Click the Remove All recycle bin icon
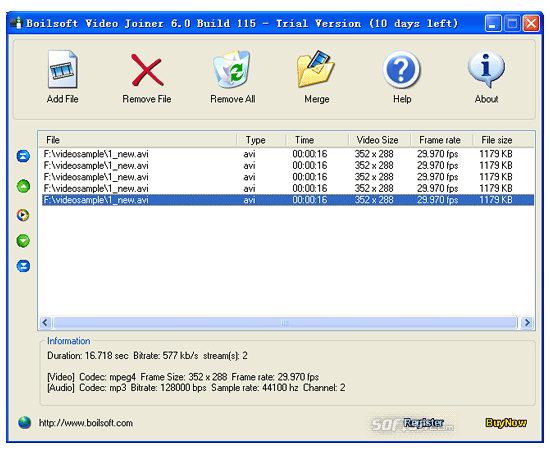550x450 pixels. (x=232, y=69)
